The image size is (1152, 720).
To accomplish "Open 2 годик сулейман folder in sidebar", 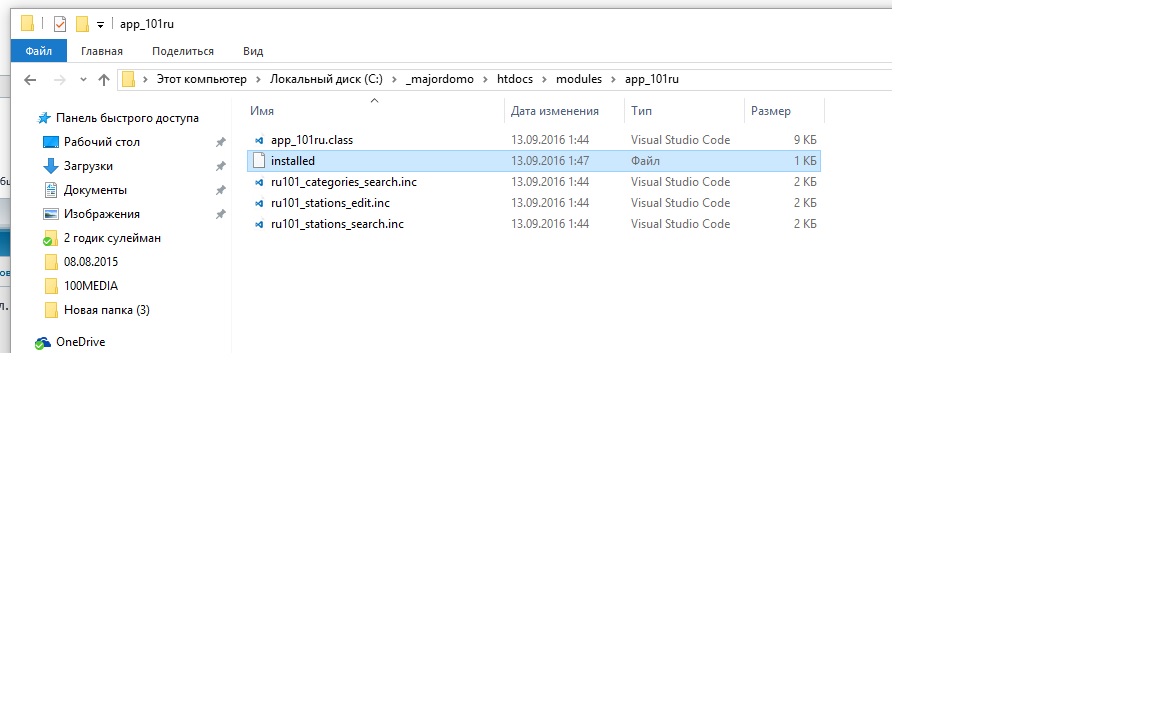I will [x=112, y=238].
